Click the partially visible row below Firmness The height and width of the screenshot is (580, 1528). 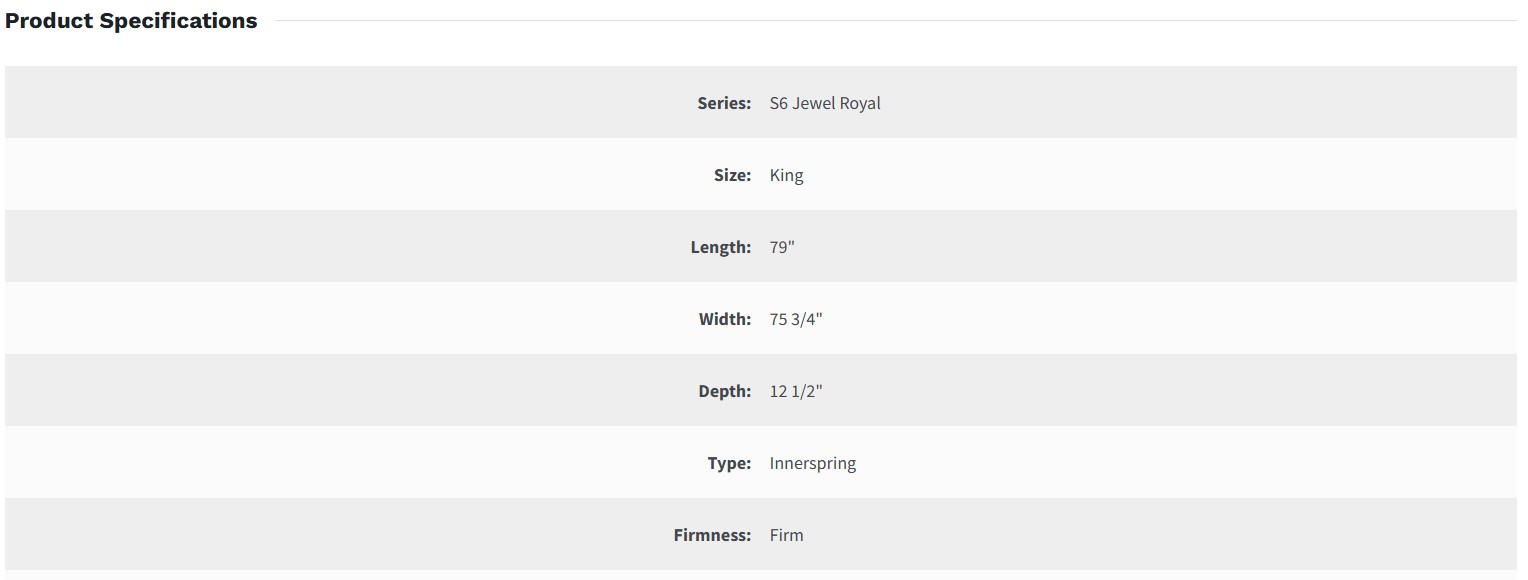[x=760, y=575]
